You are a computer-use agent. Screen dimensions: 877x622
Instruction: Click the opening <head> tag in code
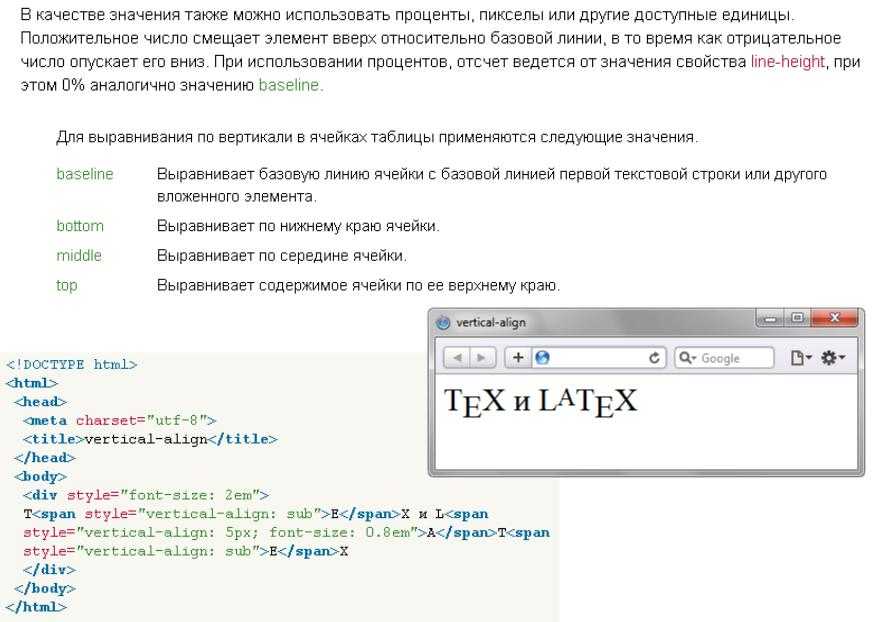coord(40,402)
